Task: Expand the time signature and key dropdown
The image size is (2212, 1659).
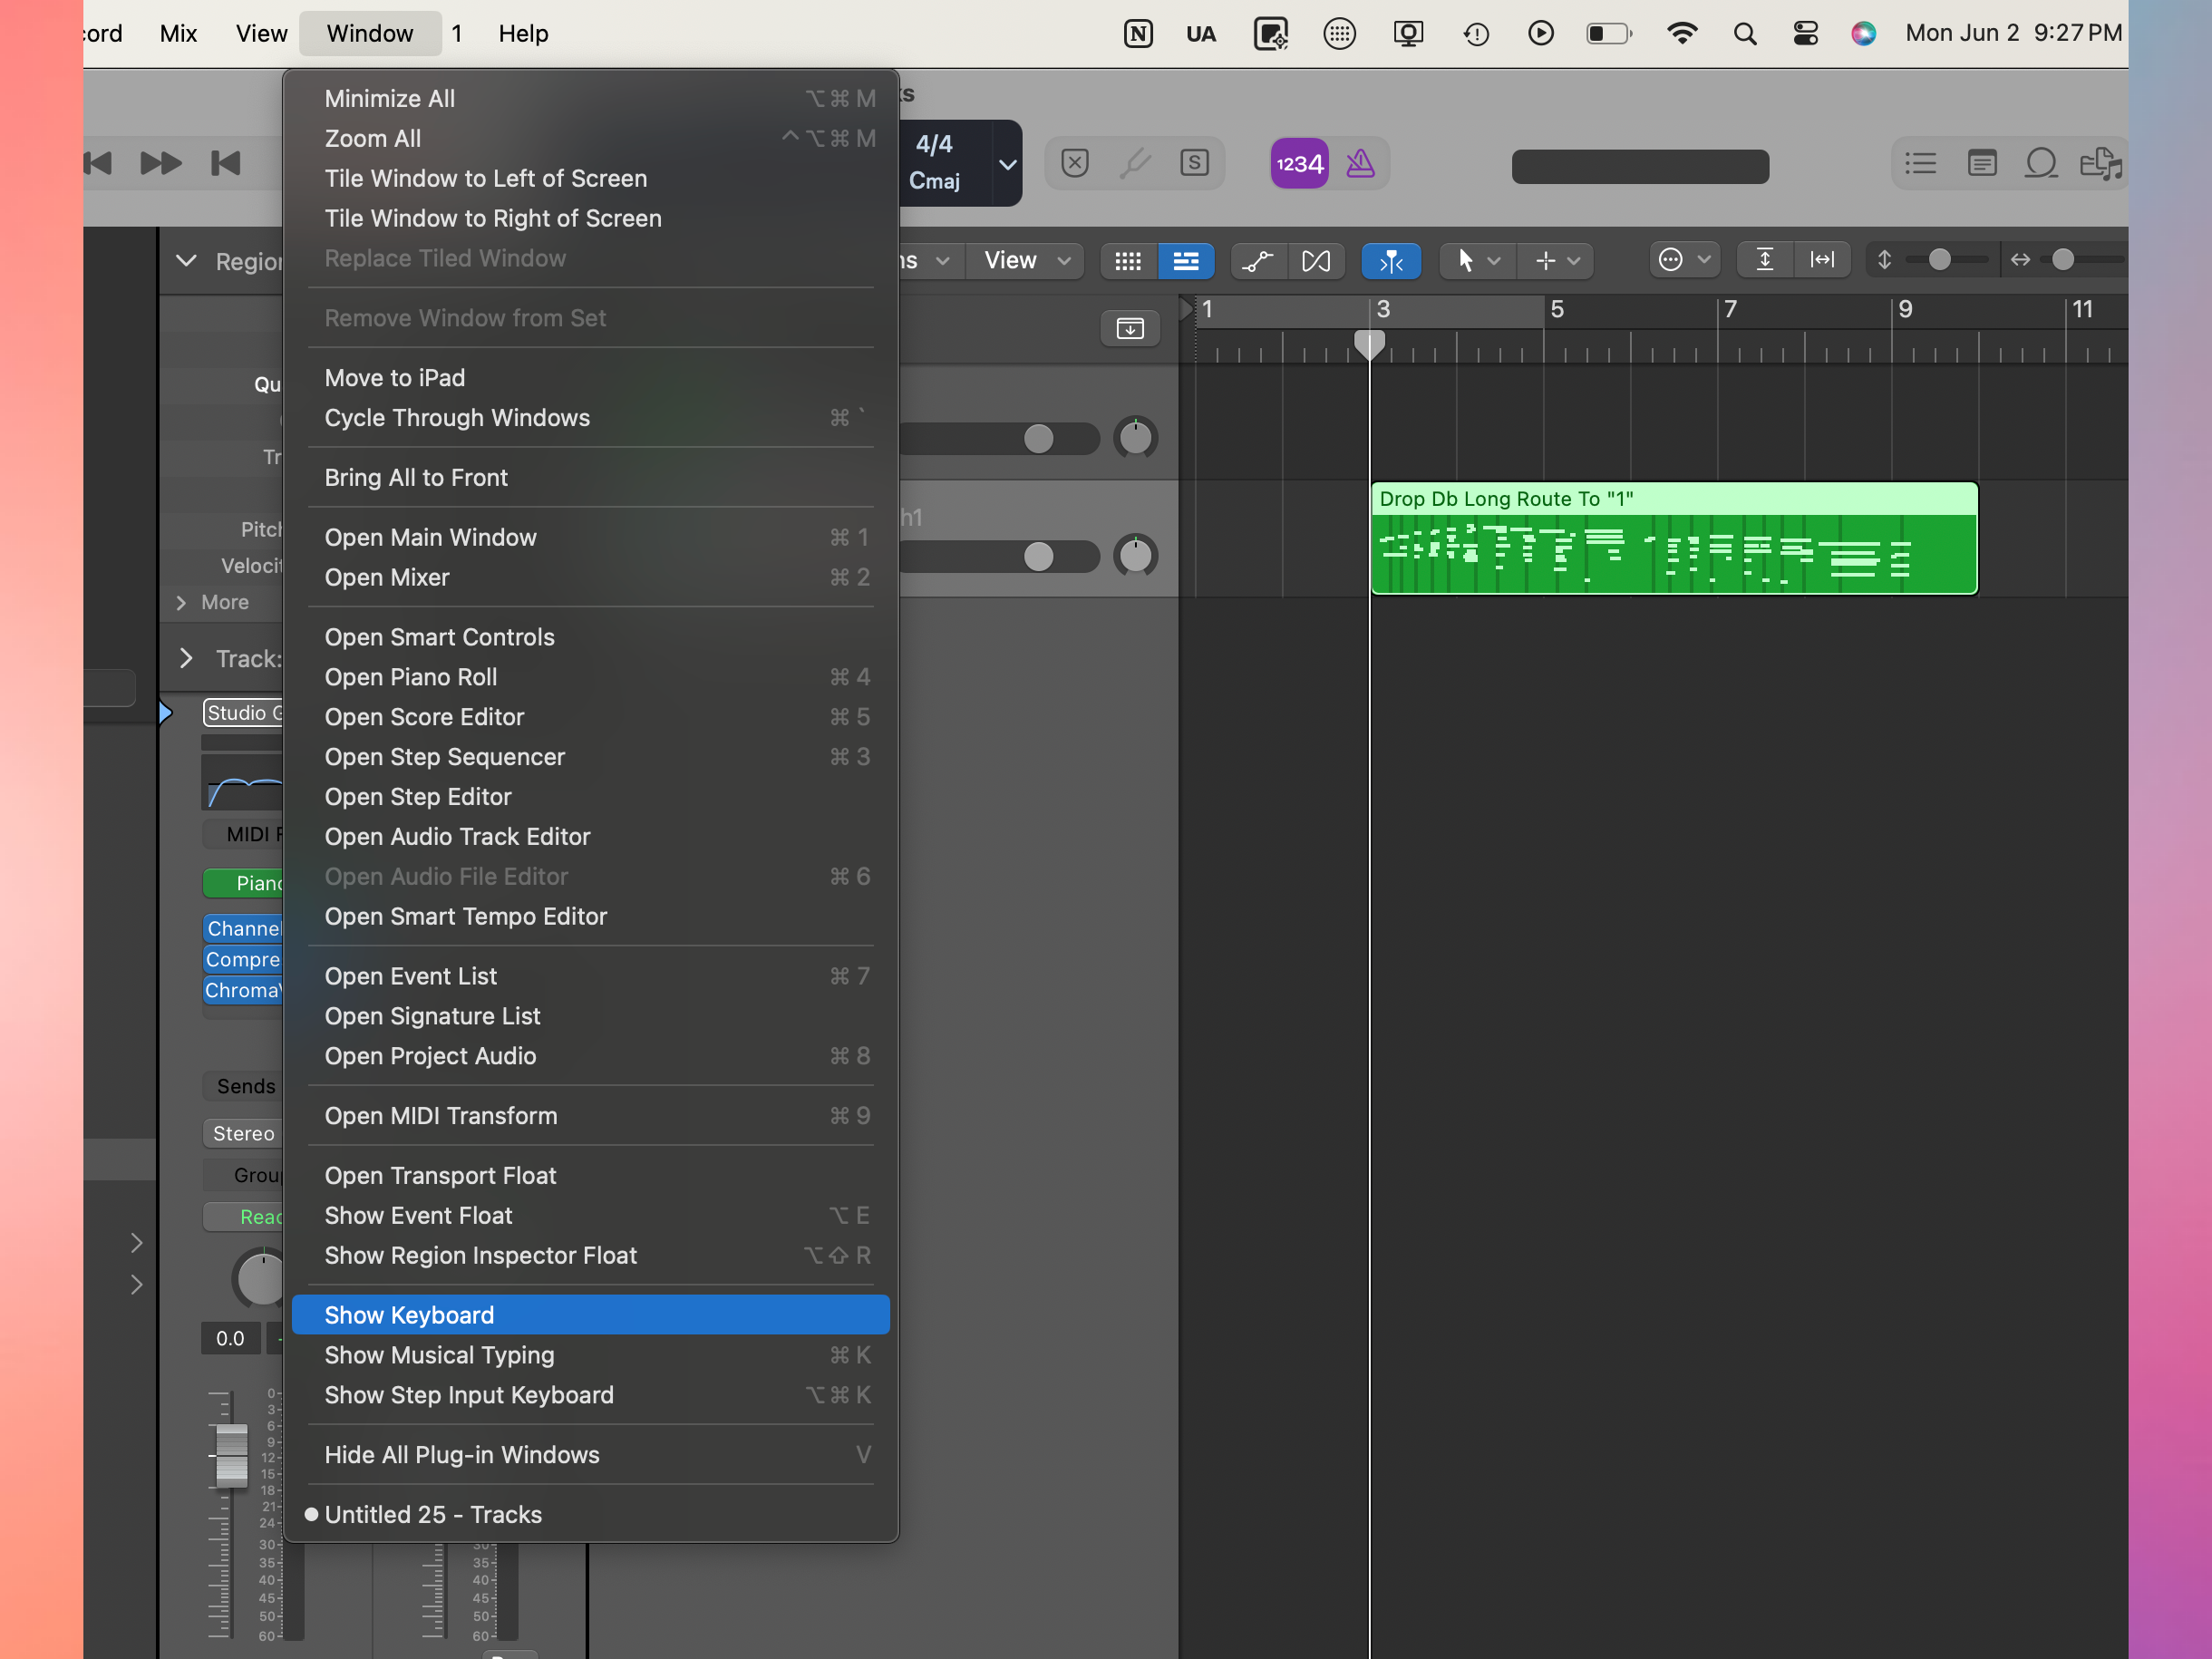Action: click(x=1007, y=164)
